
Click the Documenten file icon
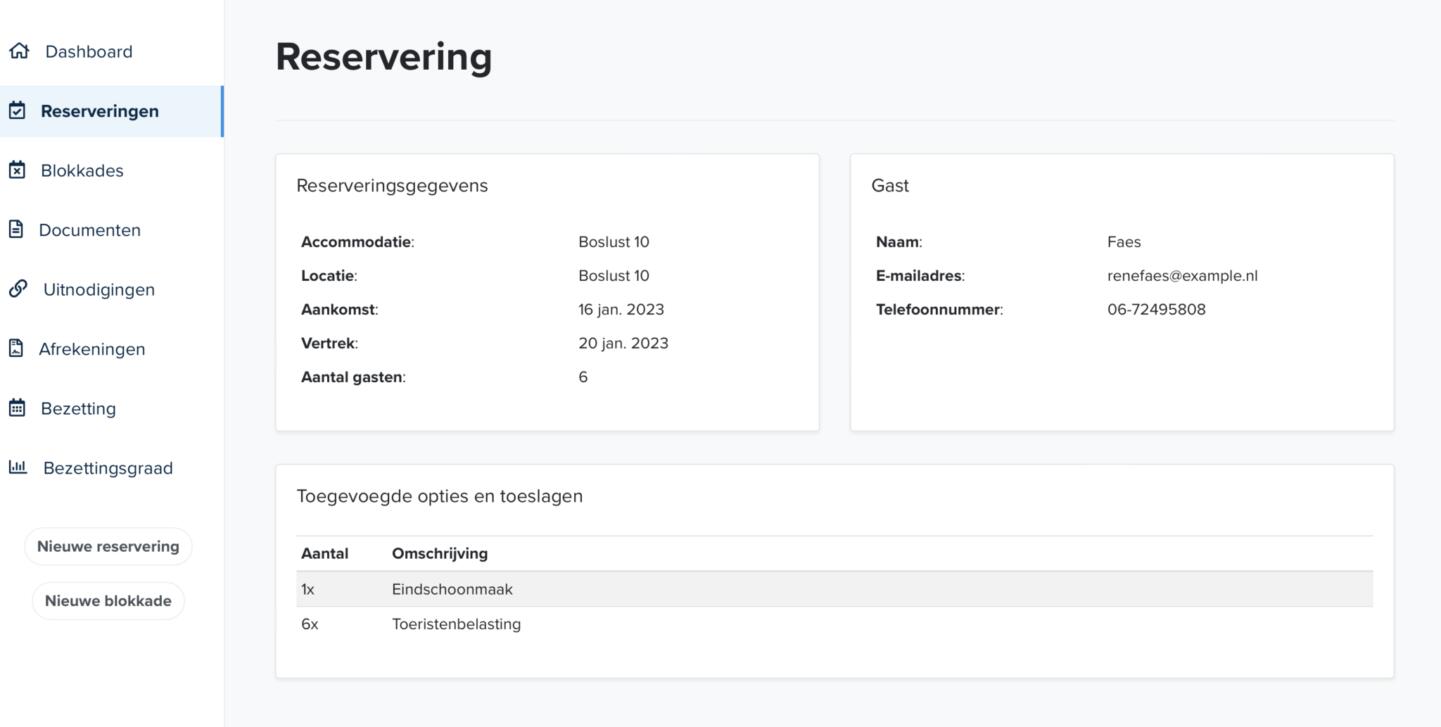click(16, 229)
